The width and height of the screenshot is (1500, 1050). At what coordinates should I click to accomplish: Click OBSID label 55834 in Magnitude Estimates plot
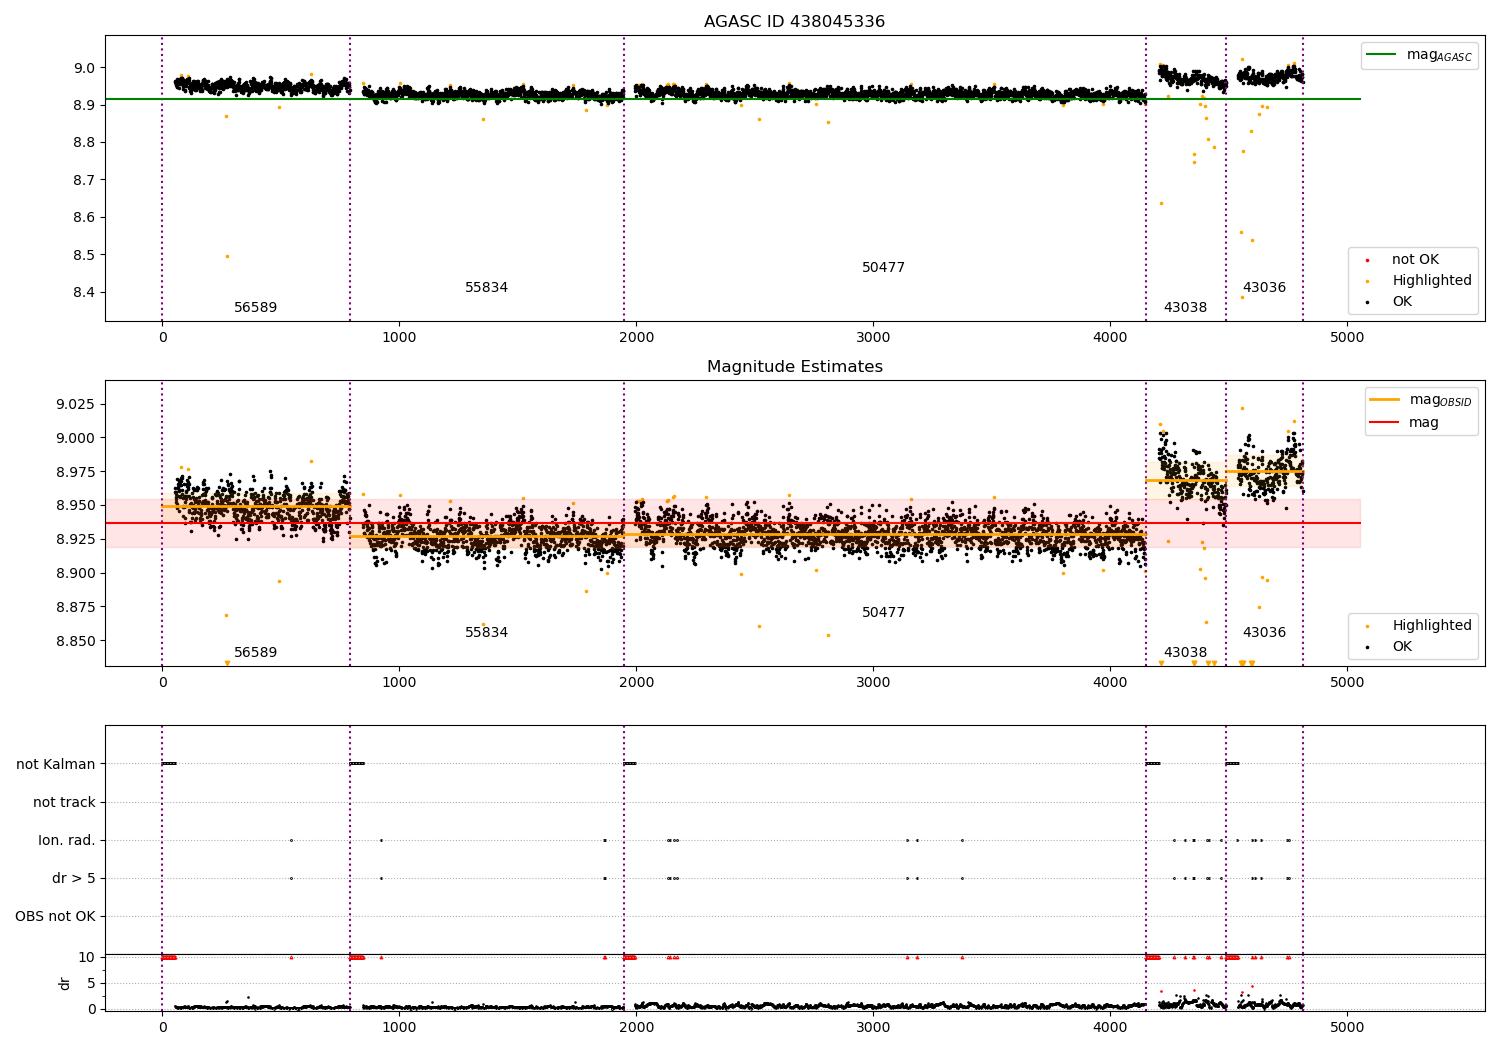click(x=486, y=633)
